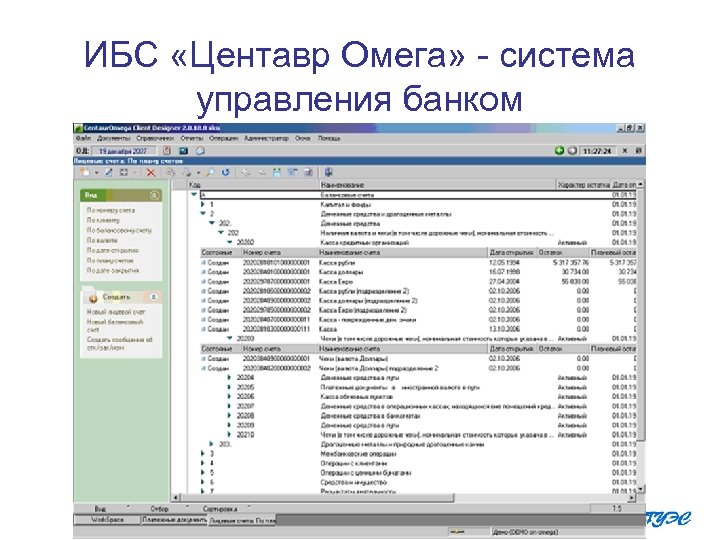Click the operational date field 19 декабря 2007

(x=123, y=151)
